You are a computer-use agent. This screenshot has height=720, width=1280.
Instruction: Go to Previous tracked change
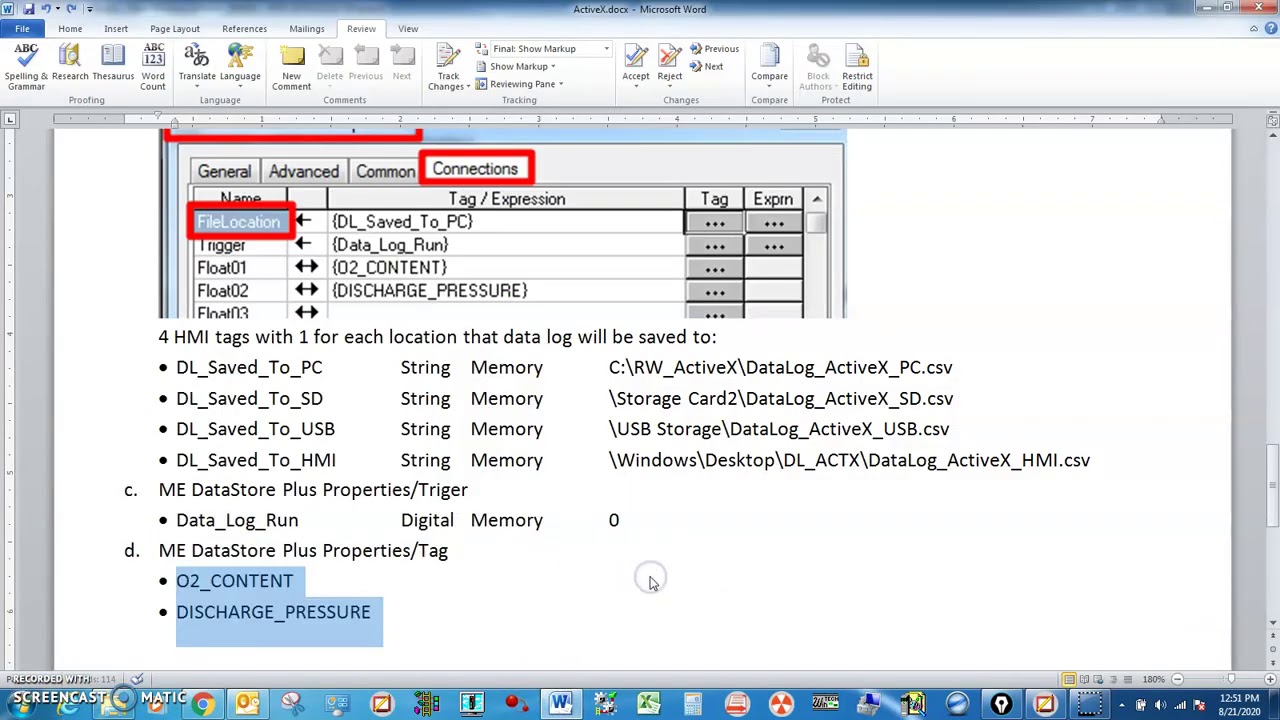click(x=714, y=48)
